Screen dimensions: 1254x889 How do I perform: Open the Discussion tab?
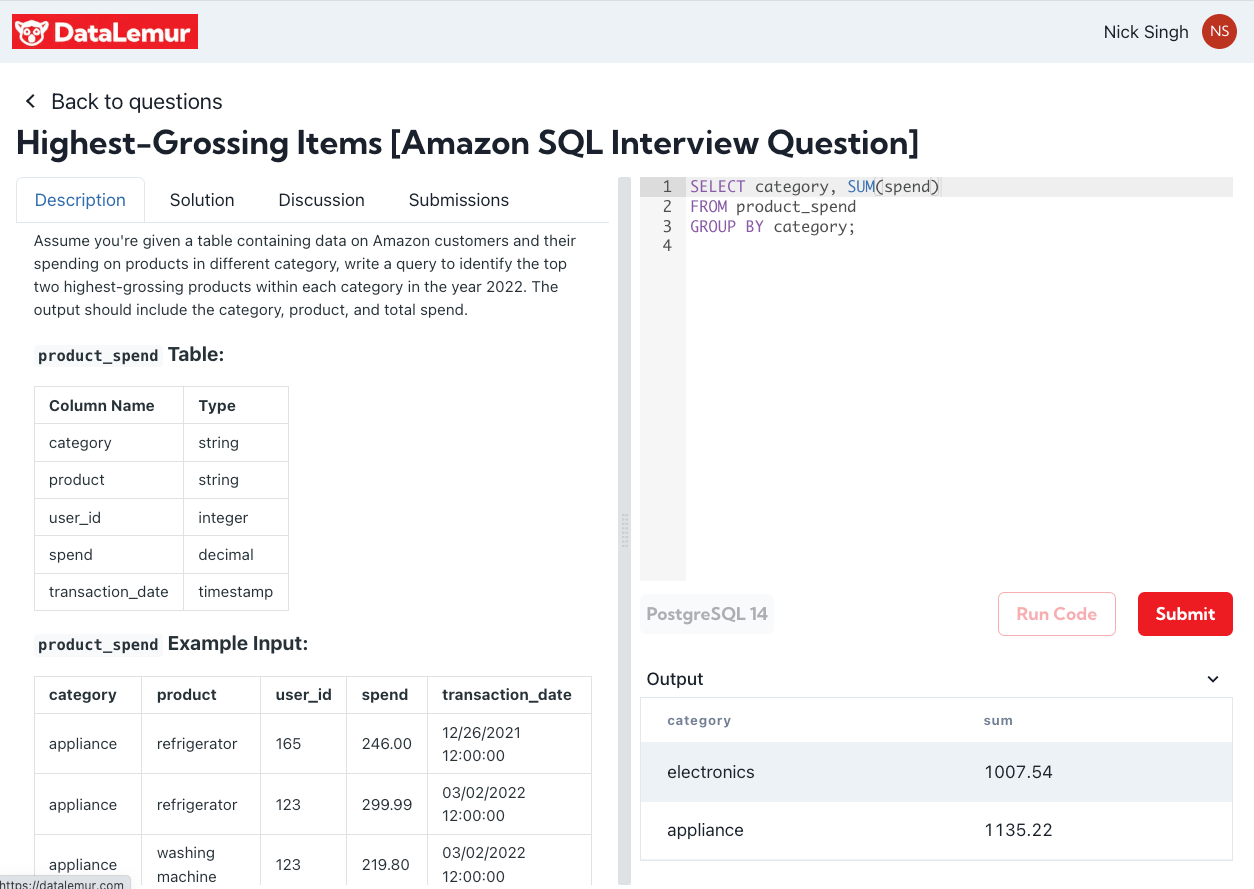coord(321,200)
